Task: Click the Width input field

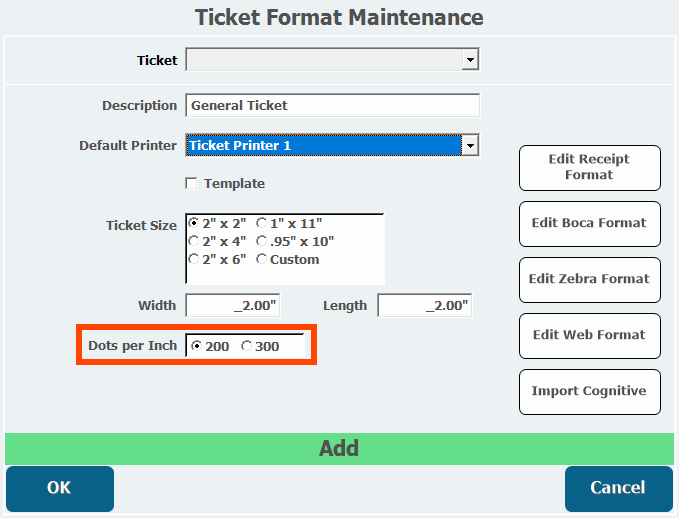Action: [233, 306]
